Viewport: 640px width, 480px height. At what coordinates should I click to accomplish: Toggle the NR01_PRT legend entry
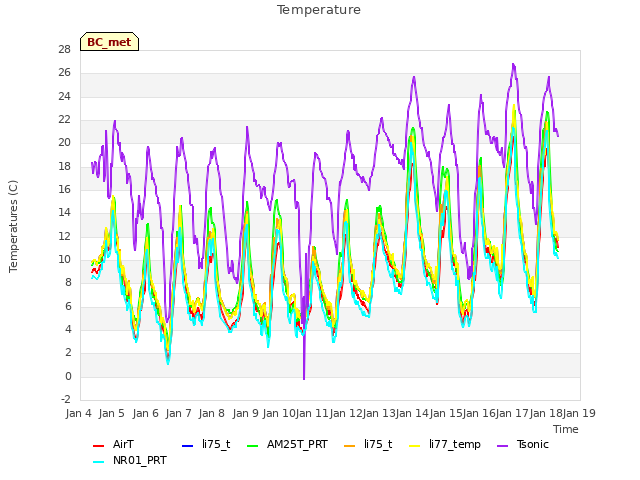(140, 460)
